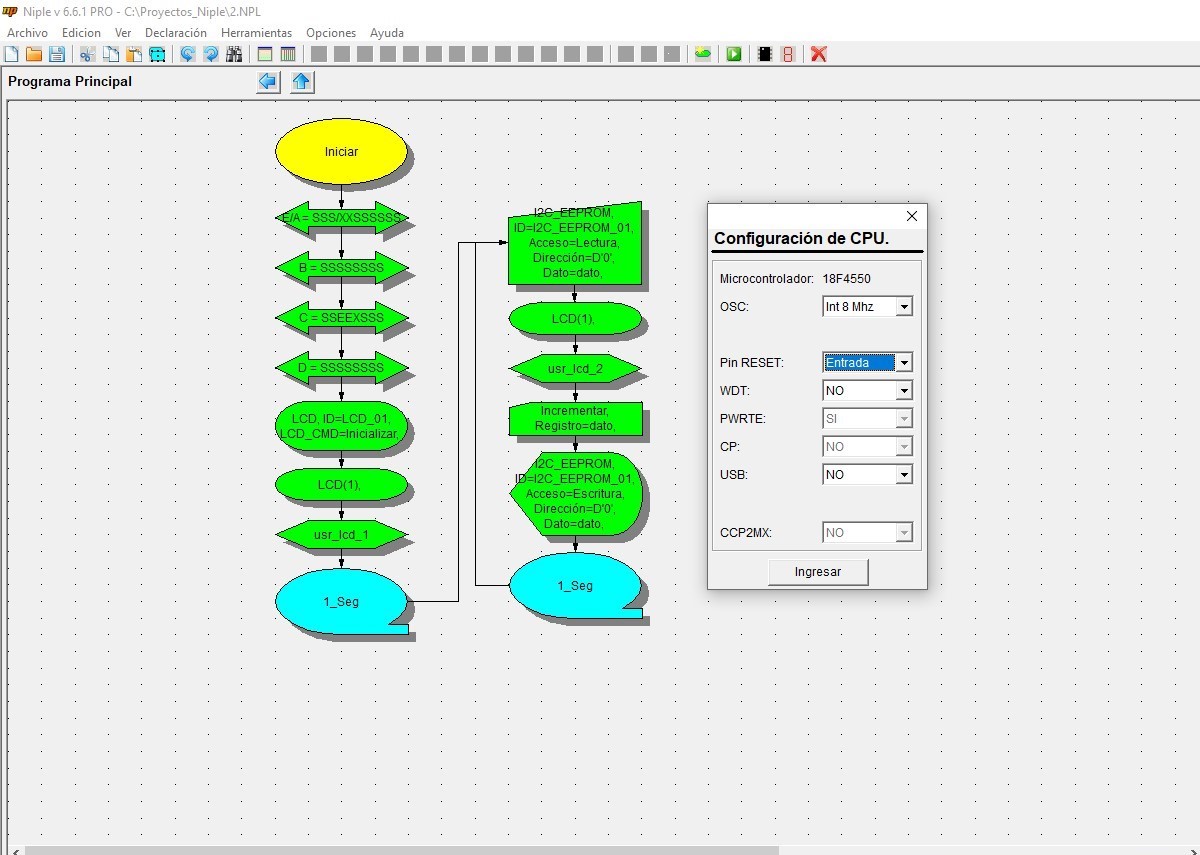Viewport: 1200px width, 855px height.
Task: Redo the action in the toolbar
Action: (211, 54)
